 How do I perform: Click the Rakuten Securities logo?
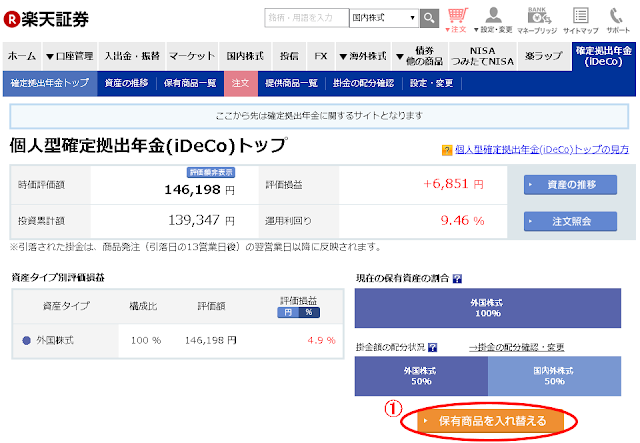point(46,19)
